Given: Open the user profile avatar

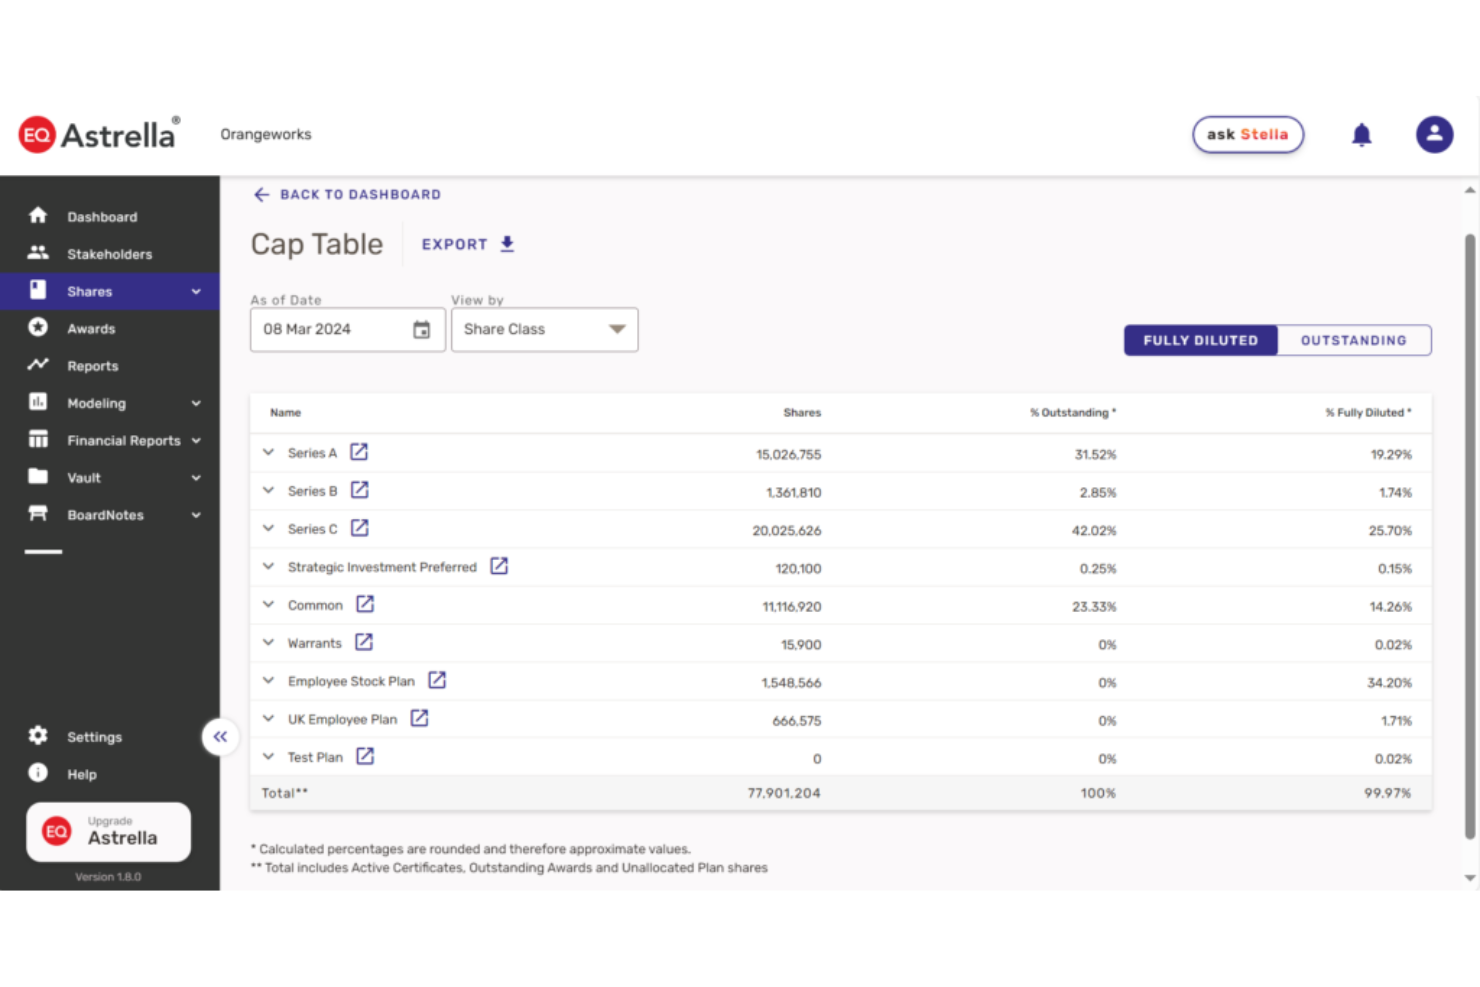Looking at the screenshot, I should 1434,134.
